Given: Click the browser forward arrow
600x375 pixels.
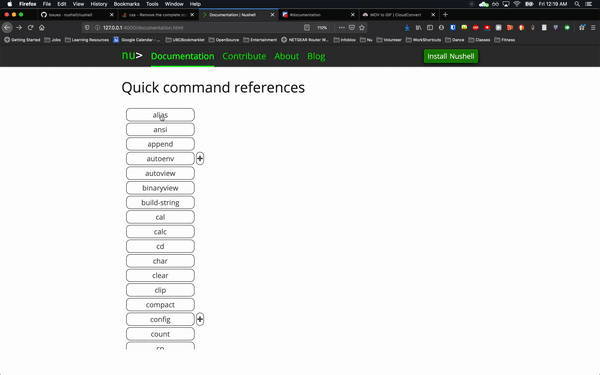Looking at the screenshot, I should (x=19, y=28).
